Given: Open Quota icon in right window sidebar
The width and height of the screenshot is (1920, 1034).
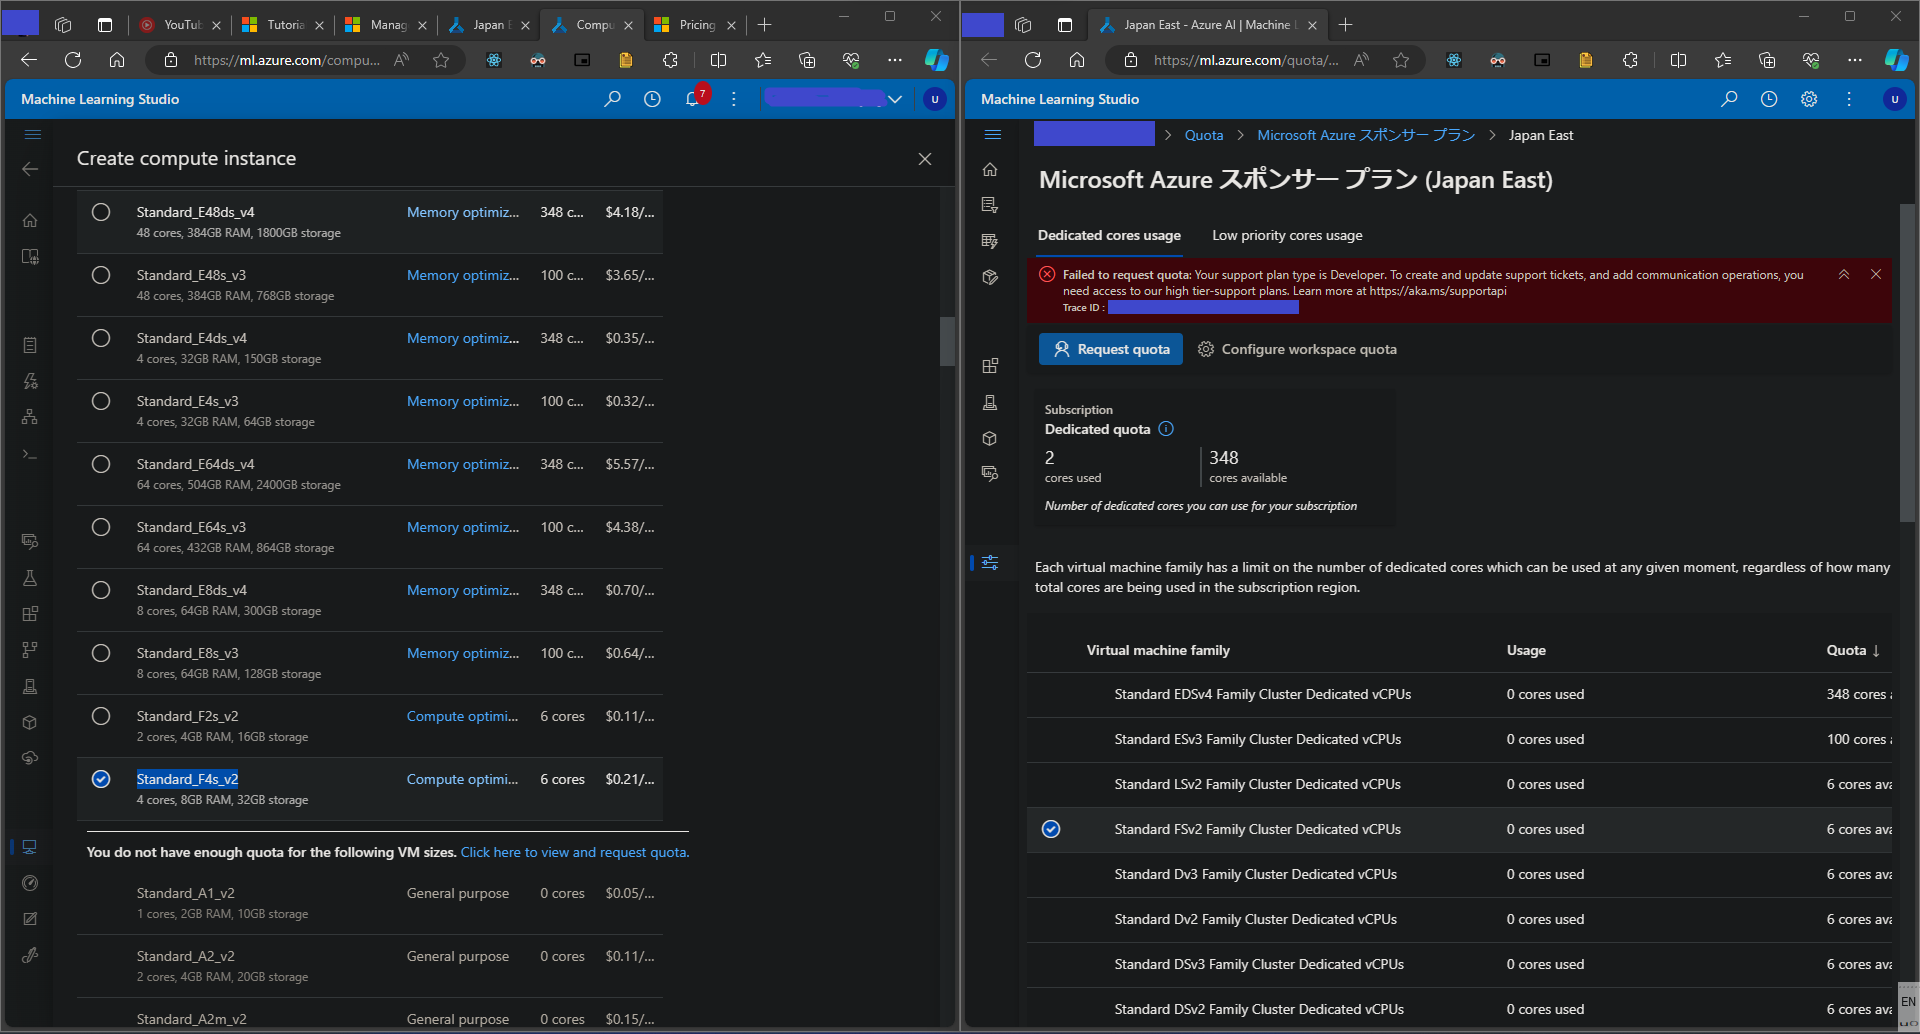Looking at the screenshot, I should click(990, 562).
